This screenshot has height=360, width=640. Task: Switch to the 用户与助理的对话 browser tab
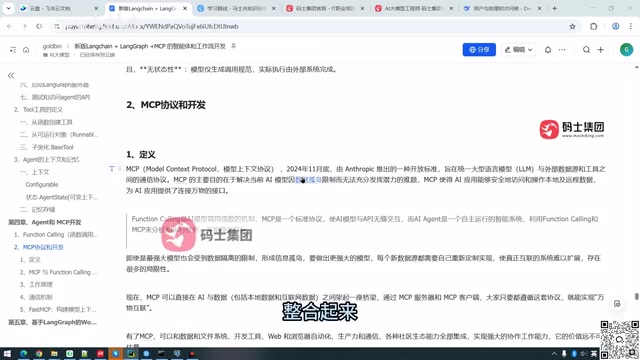[x=503, y=8]
